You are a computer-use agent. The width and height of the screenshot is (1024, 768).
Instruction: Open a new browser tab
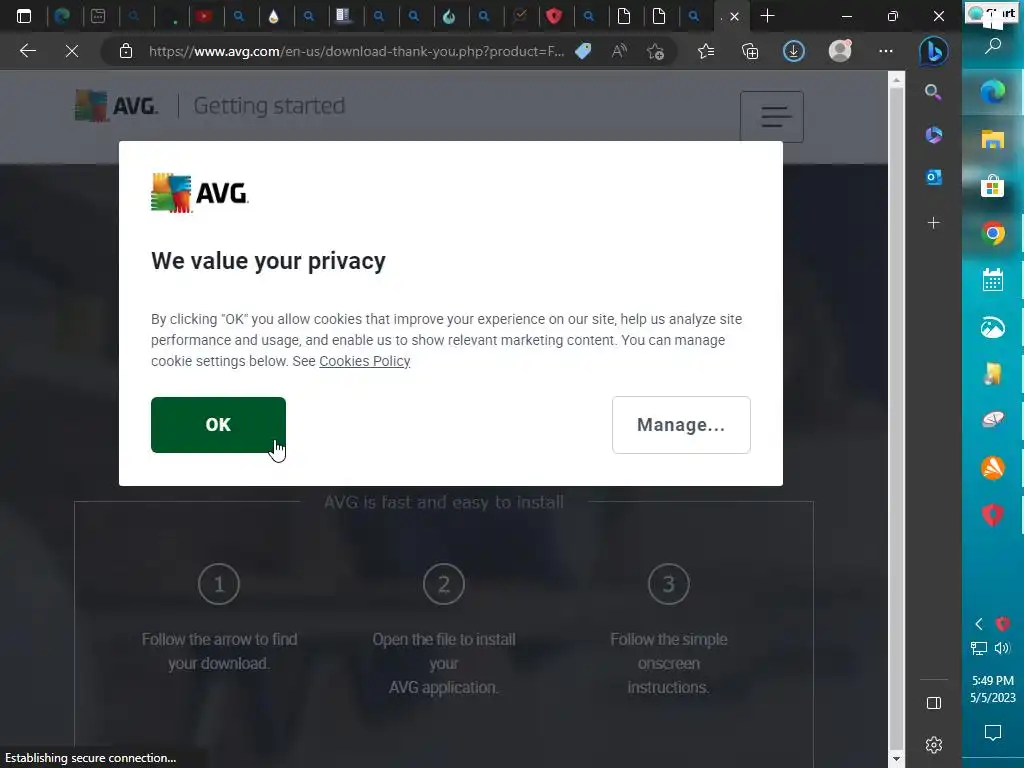(768, 16)
